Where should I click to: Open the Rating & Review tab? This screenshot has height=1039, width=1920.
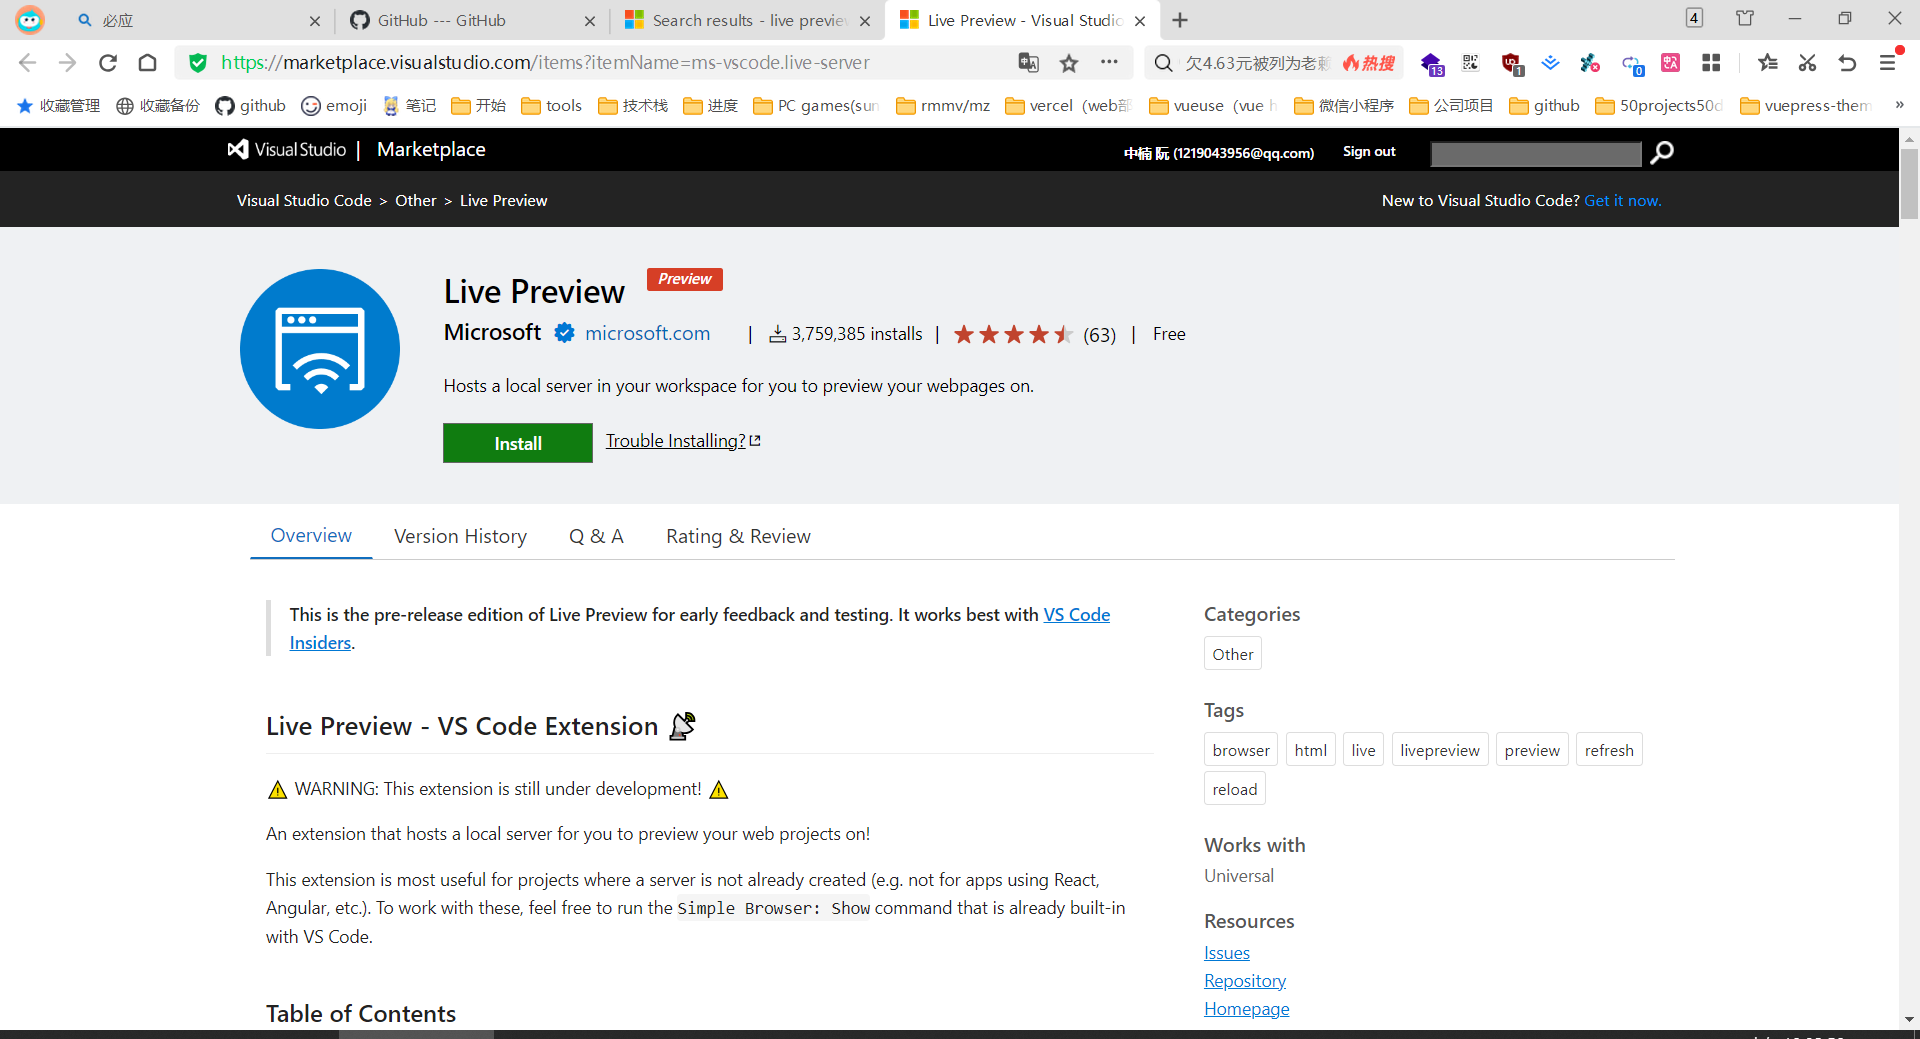[738, 537]
